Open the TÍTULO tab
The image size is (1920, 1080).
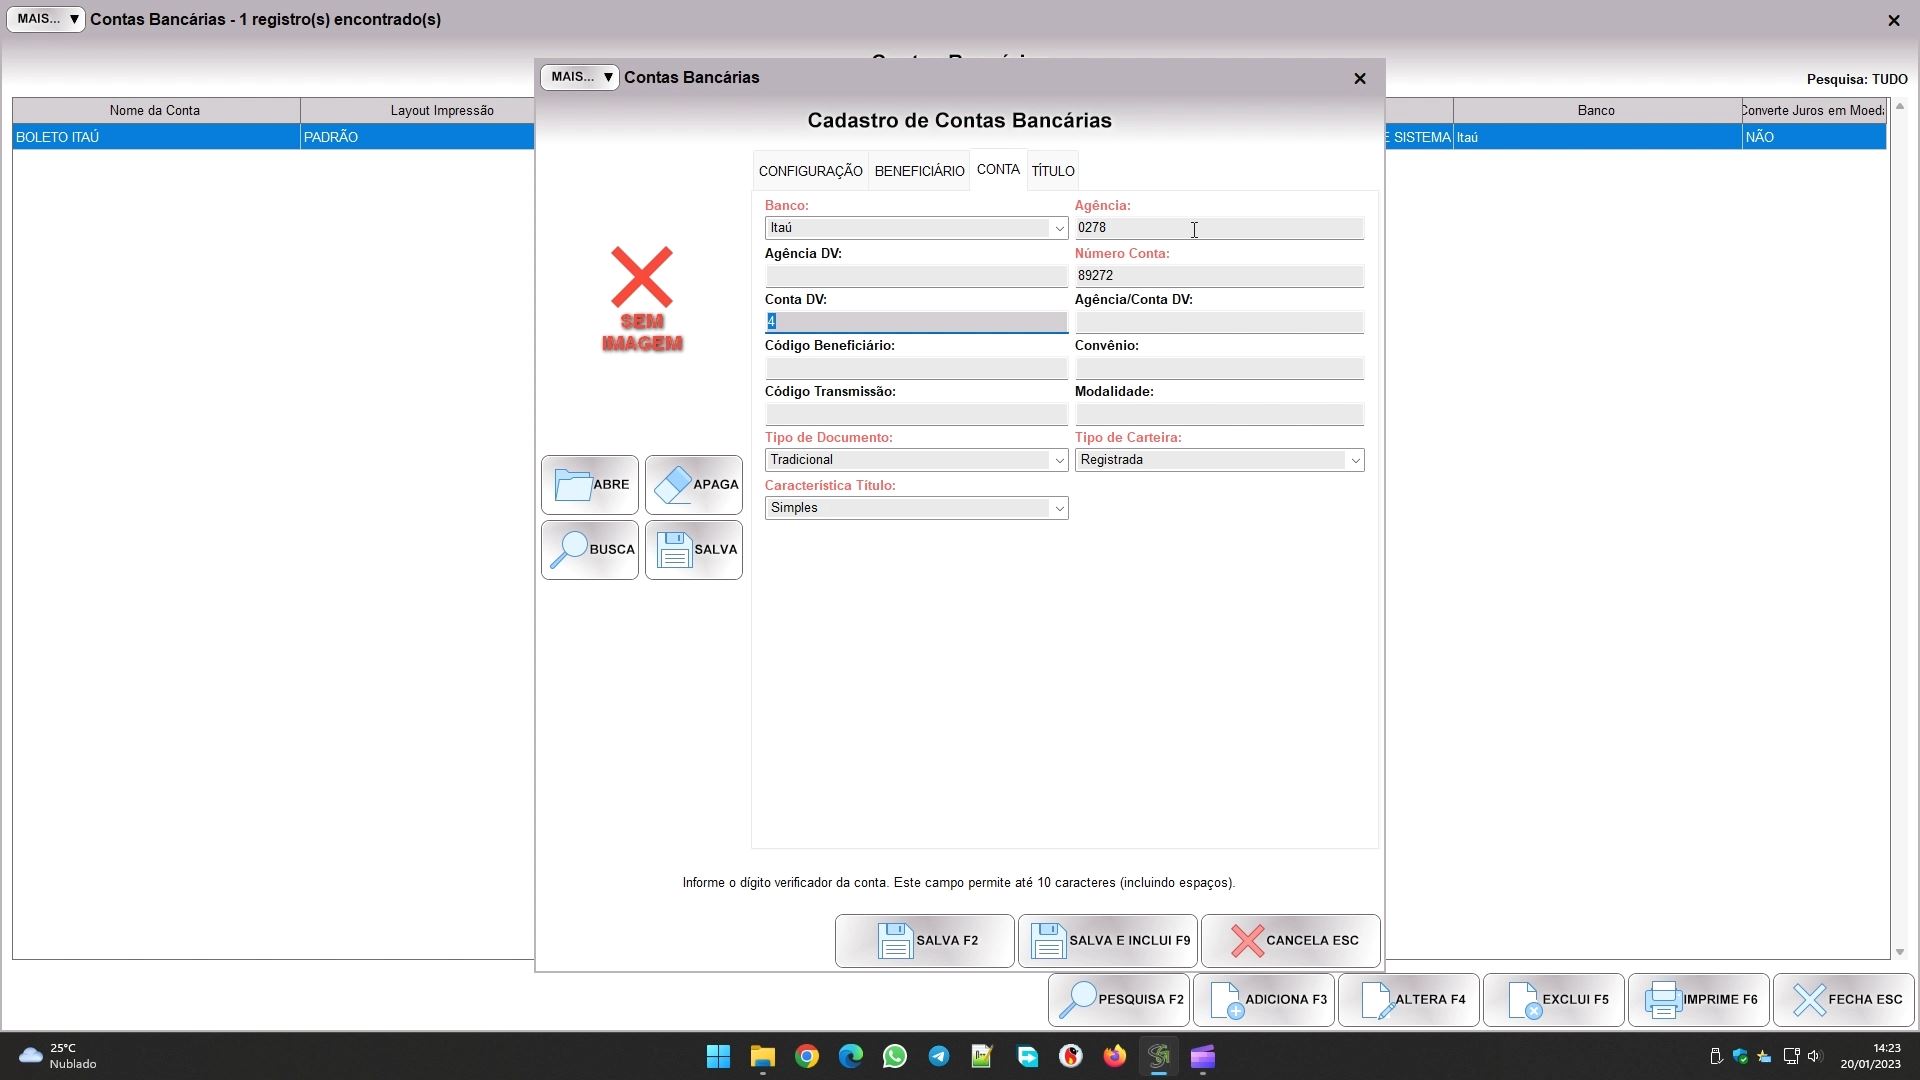pos(1053,171)
